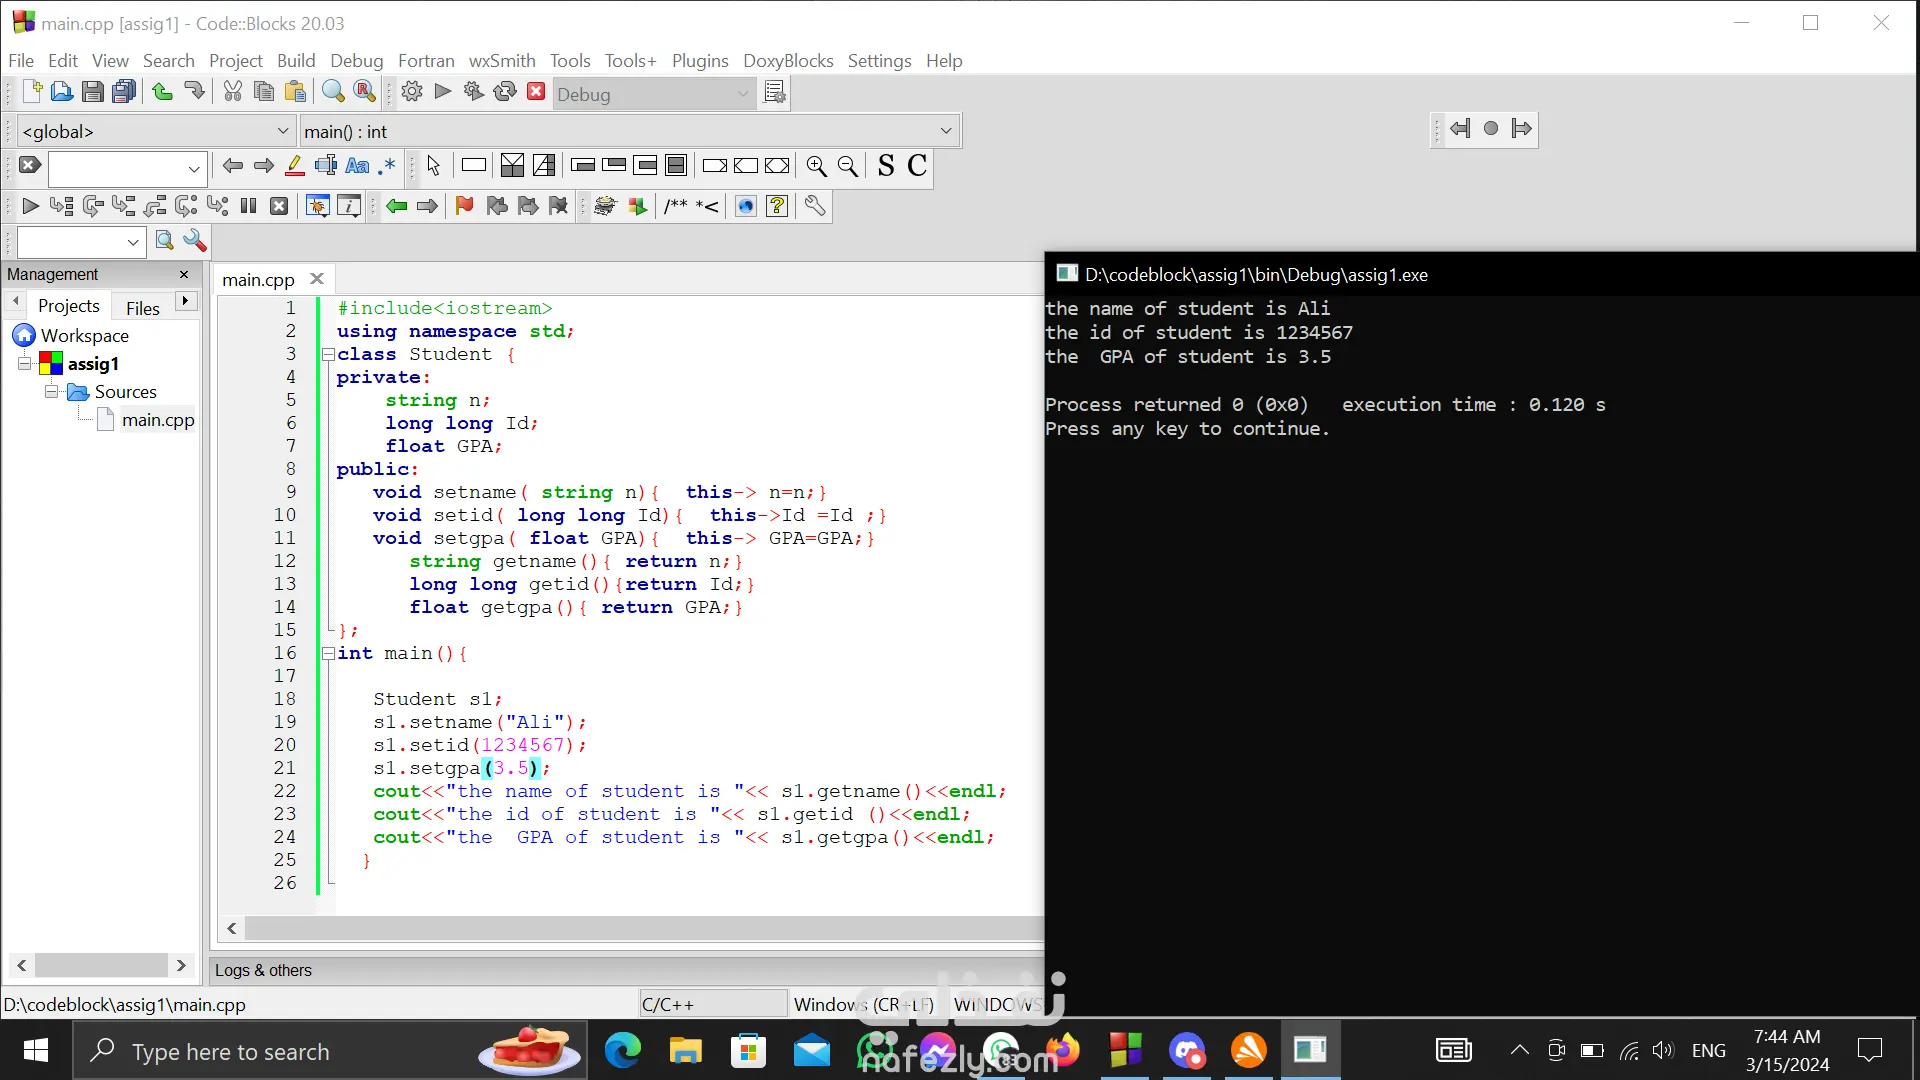Viewport: 1920px width, 1080px height.
Task: Click the Build gear icon
Action: click(411, 92)
